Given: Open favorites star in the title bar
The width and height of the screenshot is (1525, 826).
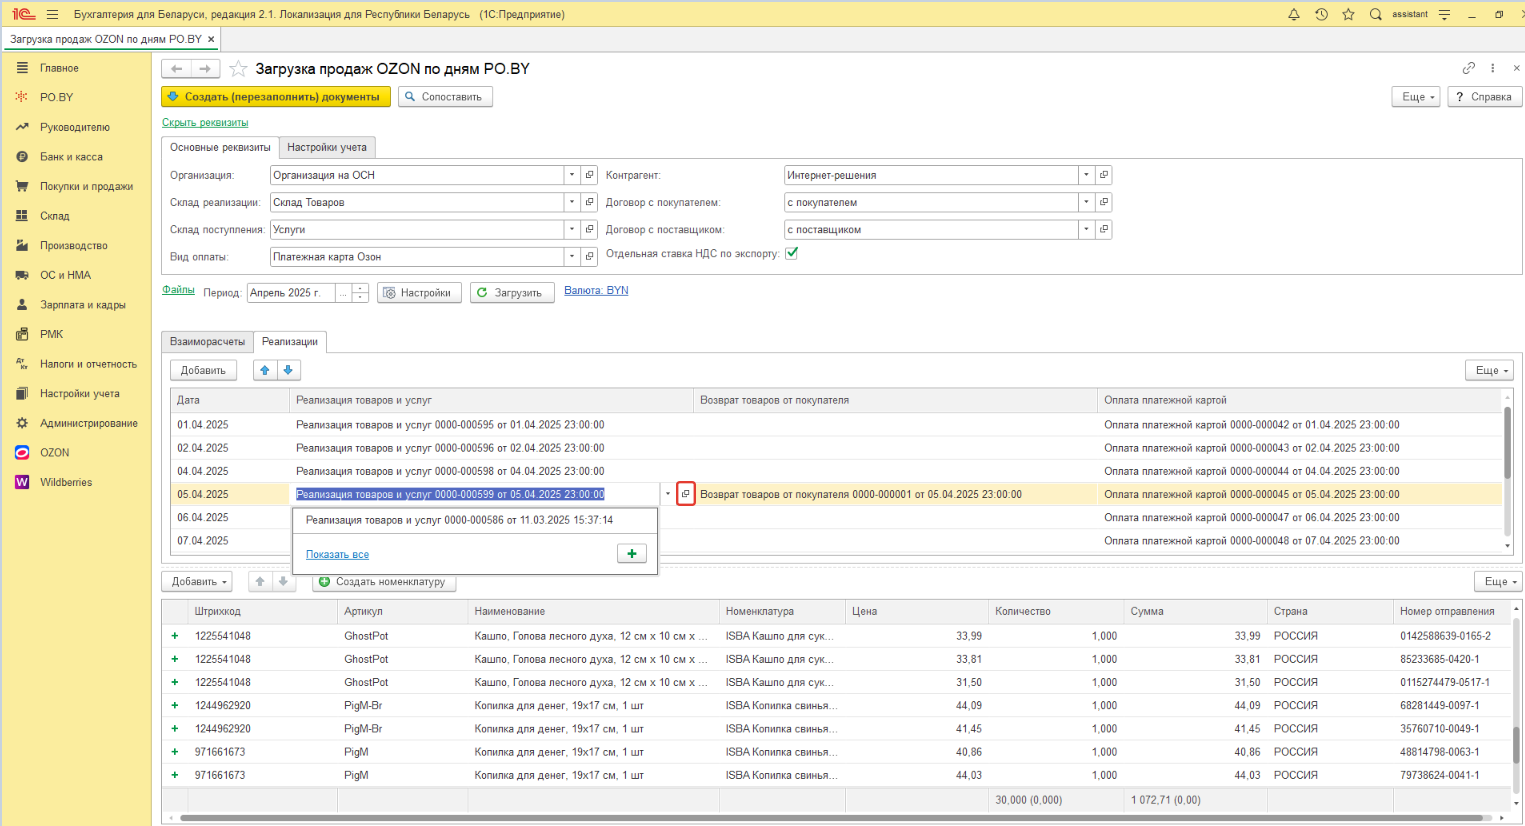Looking at the screenshot, I should pyautogui.click(x=1348, y=14).
